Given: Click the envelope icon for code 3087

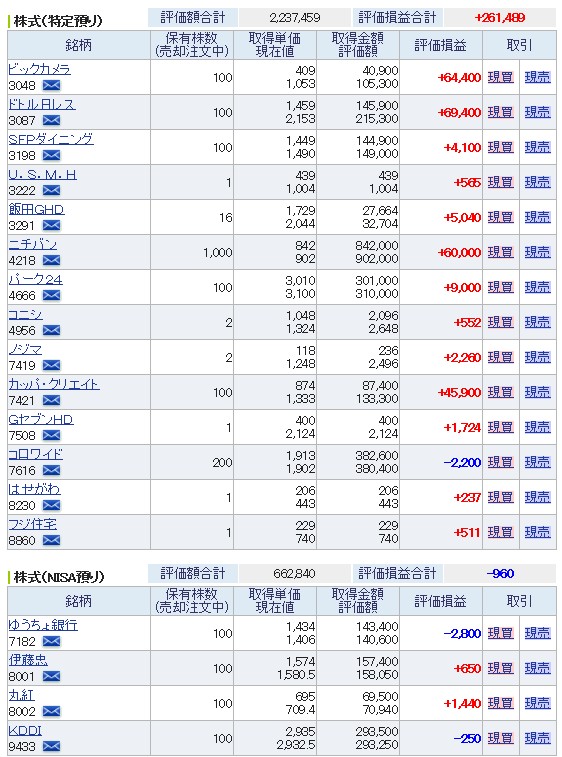Looking at the screenshot, I should click(51, 120).
